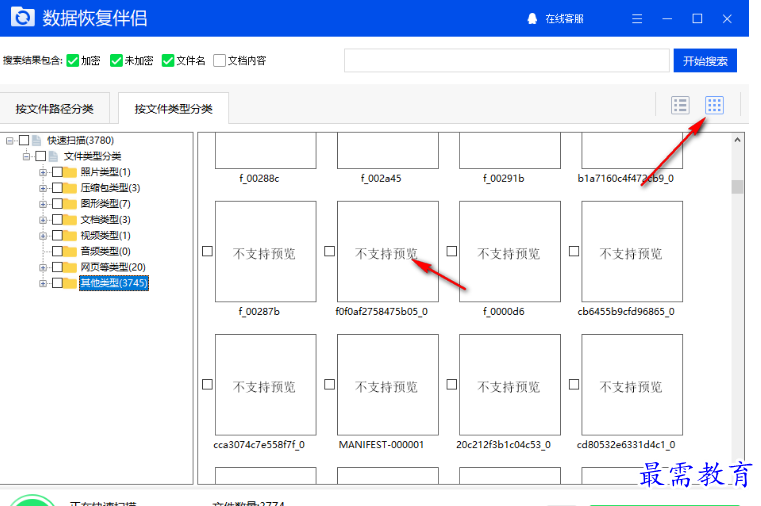Expand the 其他类型 tree node
761x506 pixels.
(43, 283)
